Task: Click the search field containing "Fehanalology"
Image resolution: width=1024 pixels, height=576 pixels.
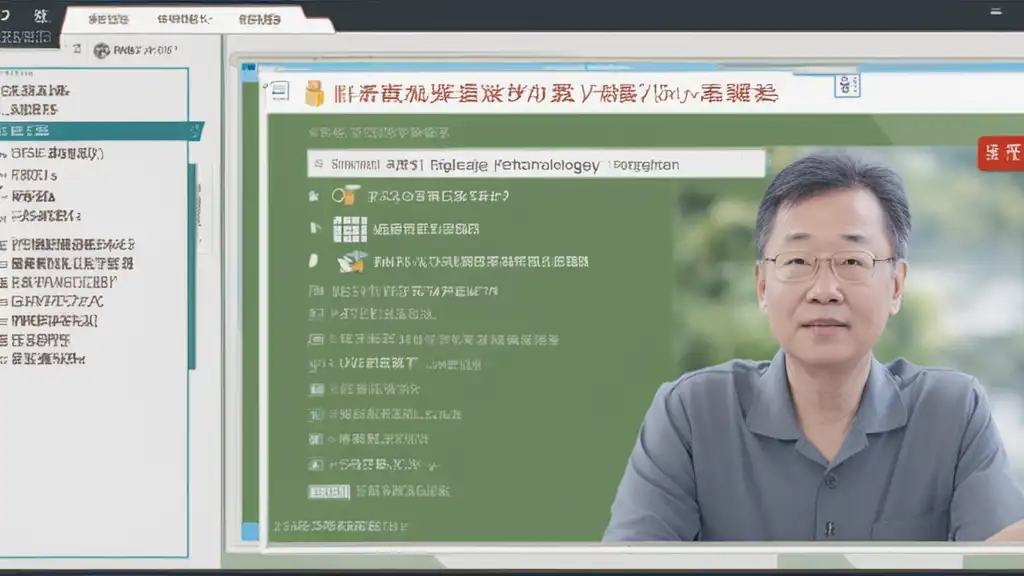Action: pos(536,164)
